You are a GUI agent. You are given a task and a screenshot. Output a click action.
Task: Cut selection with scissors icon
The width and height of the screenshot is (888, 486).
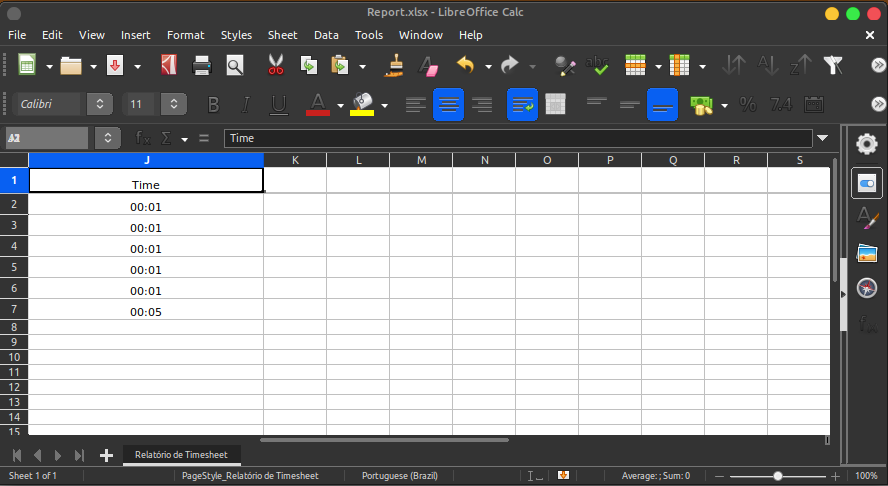276,66
